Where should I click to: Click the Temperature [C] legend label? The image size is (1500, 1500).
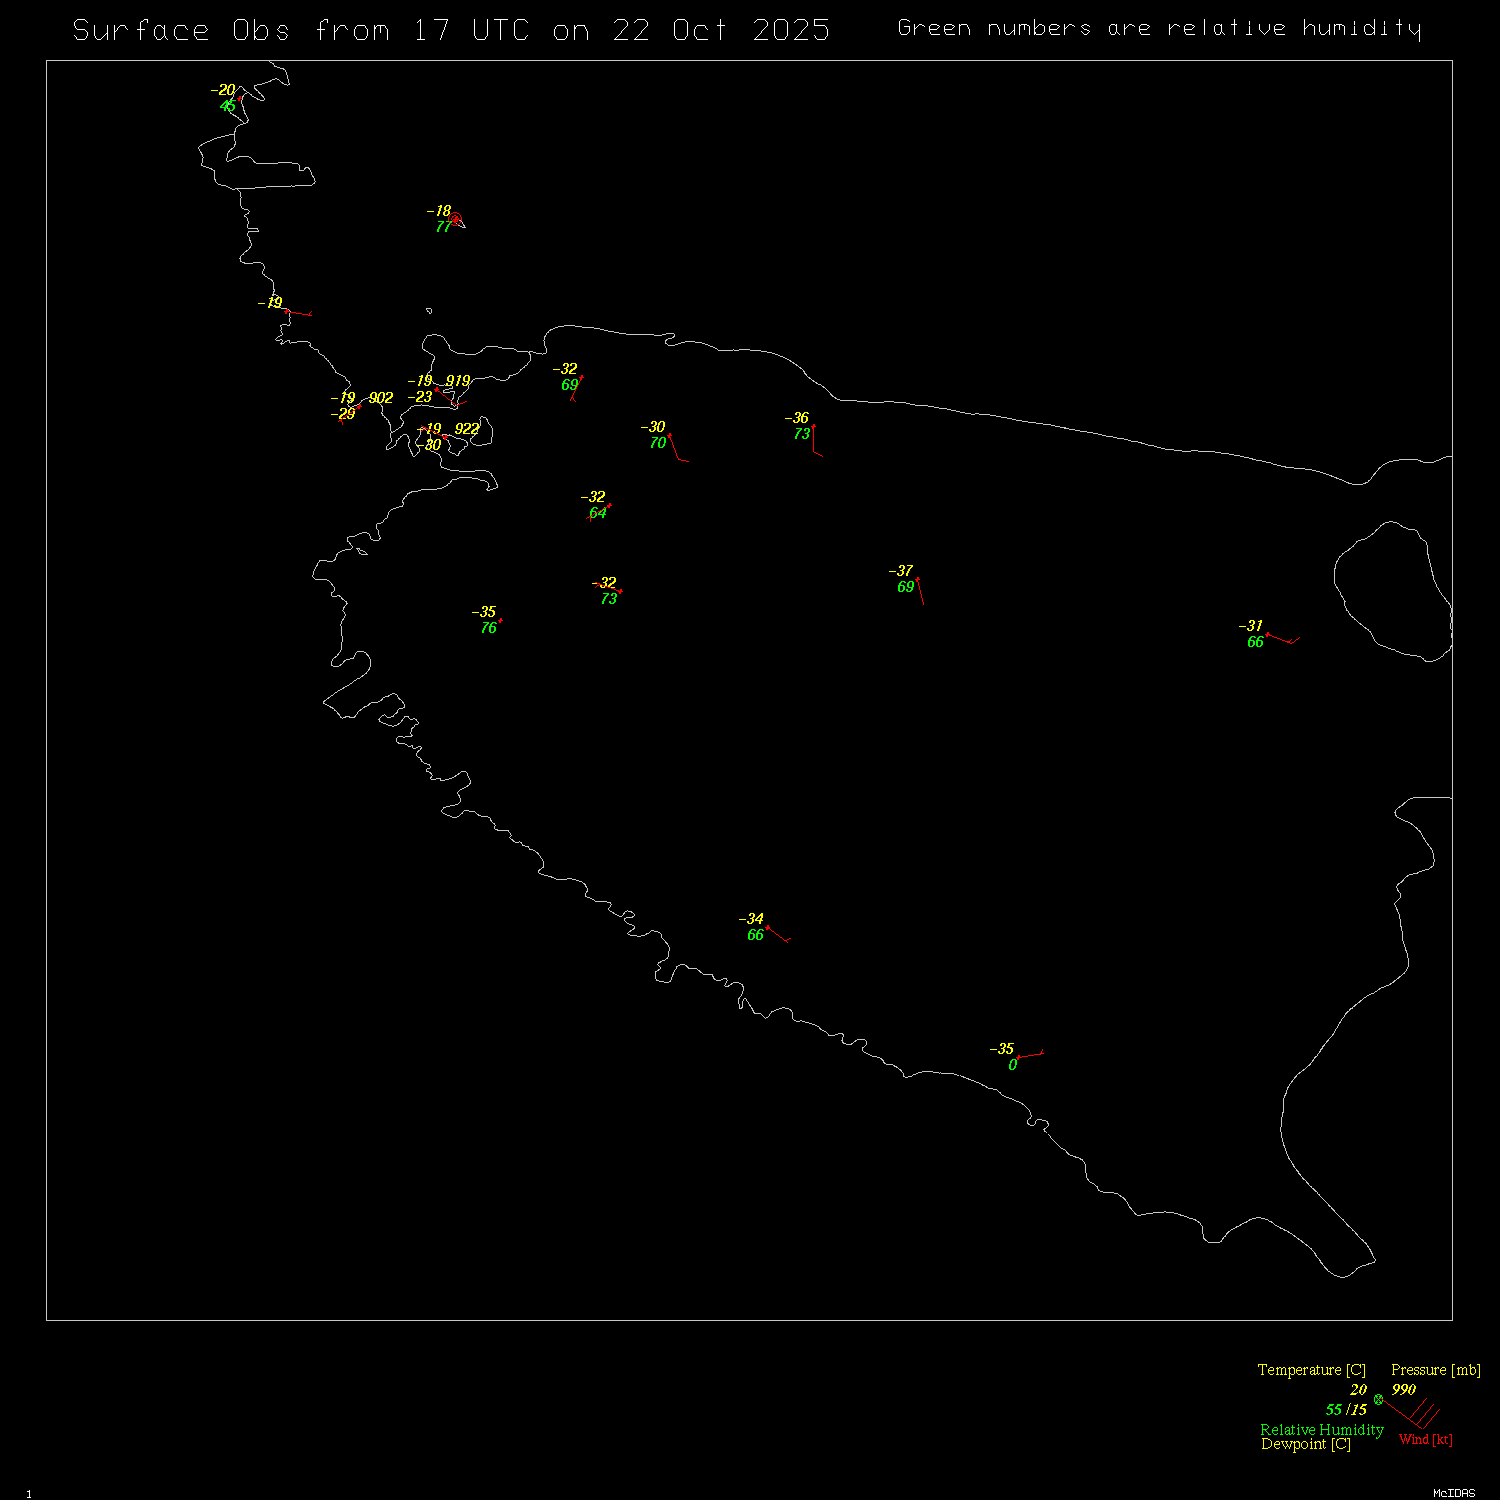pyautogui.click(x=1311, y=1370)
